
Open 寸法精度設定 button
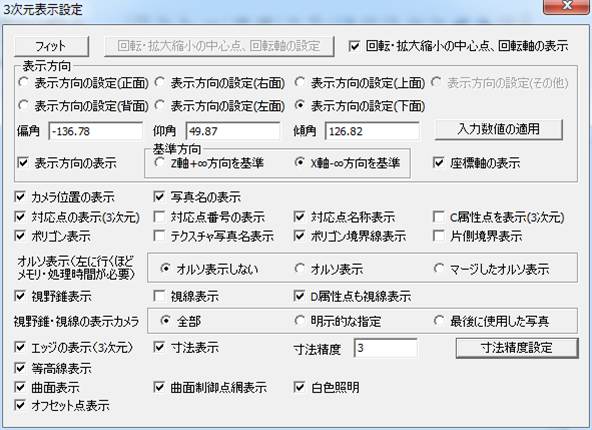coord(517,348)
